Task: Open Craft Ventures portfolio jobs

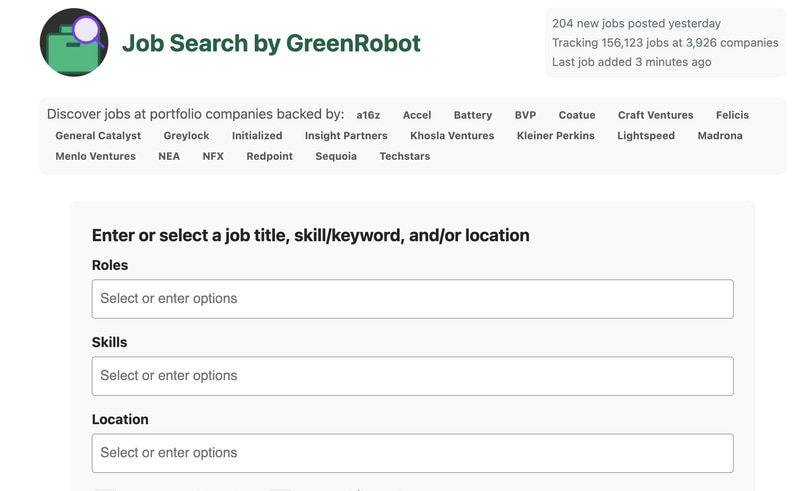Action: (x=655, y=115)
